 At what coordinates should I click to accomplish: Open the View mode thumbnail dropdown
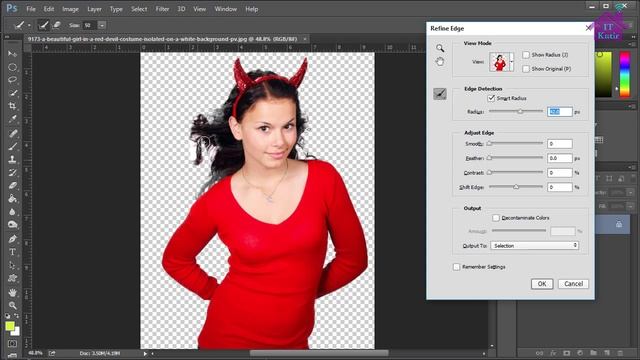tap(512, 62)
